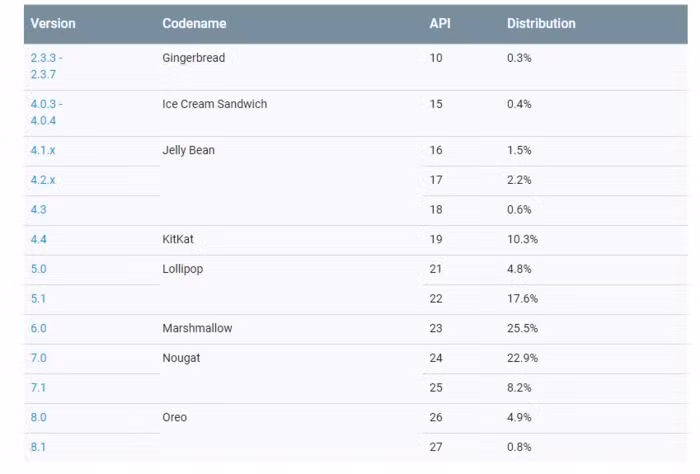Click the 5.0 Lollipop version link
This screenshot has height=474, width=700.
click(39, 269)
